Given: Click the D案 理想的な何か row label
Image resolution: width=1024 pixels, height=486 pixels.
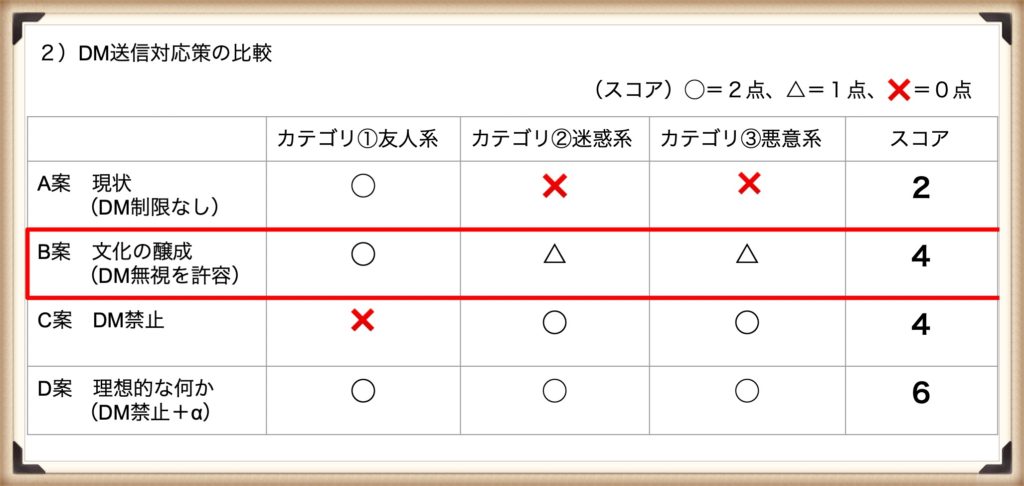Looking at the screenshot, I should point(126,400).
